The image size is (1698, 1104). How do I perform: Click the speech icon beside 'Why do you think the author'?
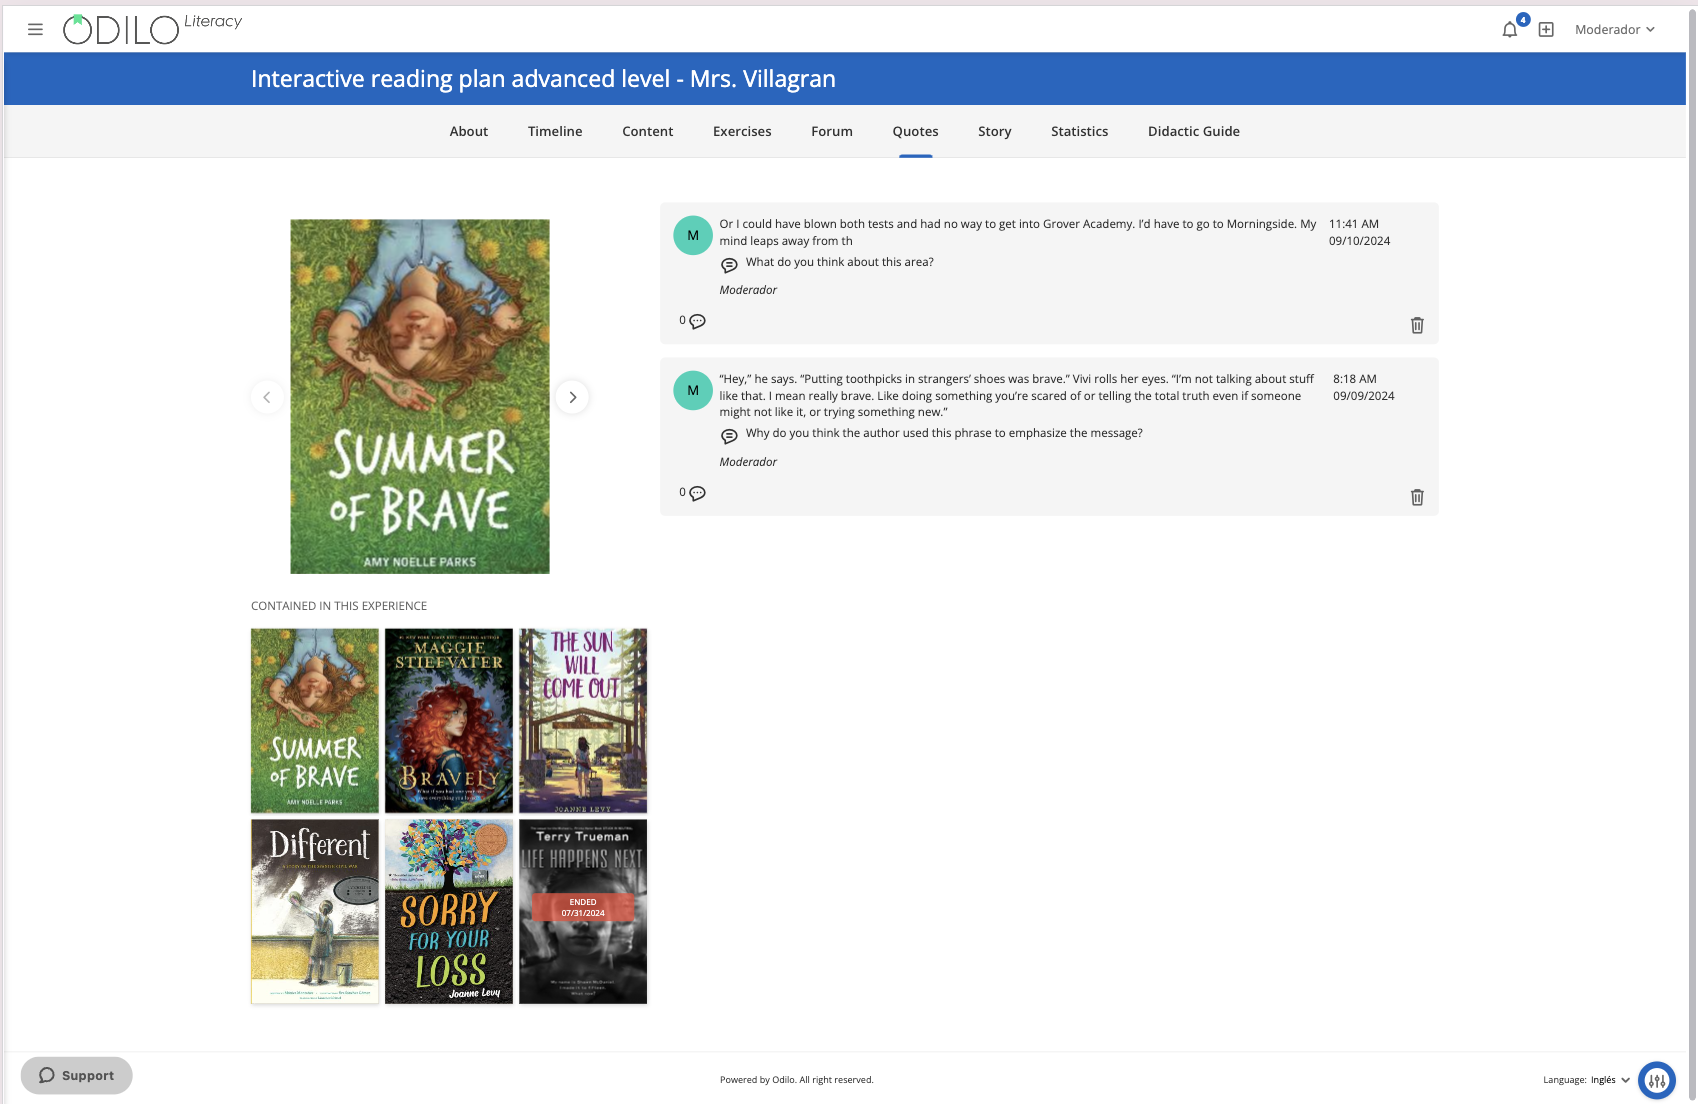click(x=729, y=436)
